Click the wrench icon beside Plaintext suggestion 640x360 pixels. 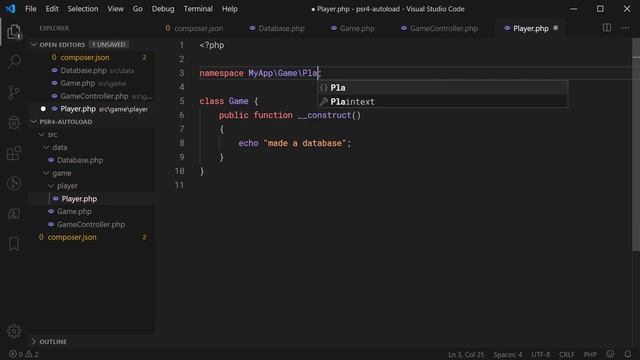tap(324, 102)
